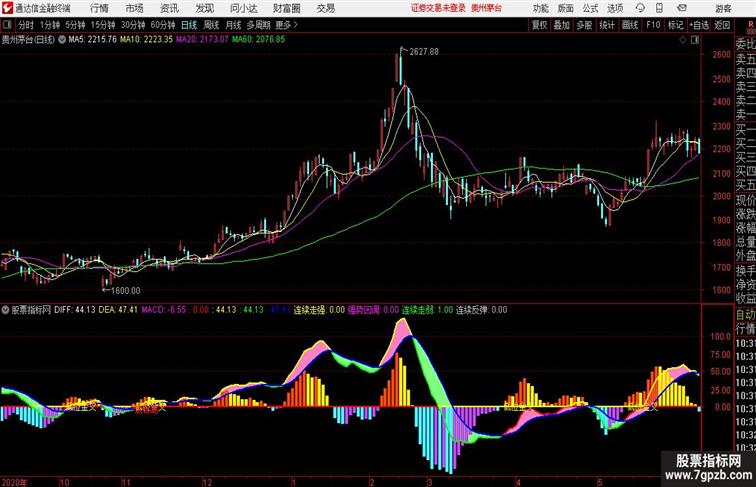
Task: Click the diamond icon above the chart
Action: (683, 40)
